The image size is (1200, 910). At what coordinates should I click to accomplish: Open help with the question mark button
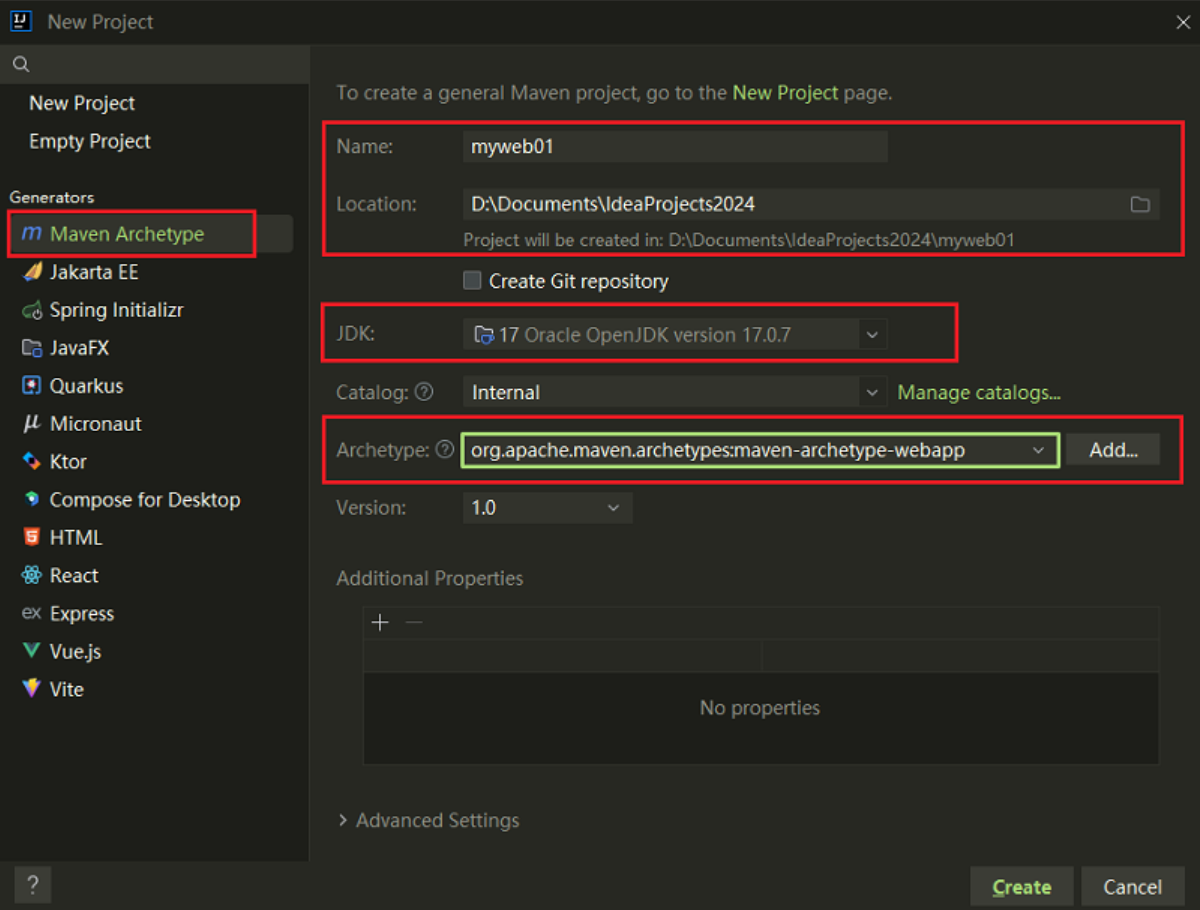(33, 885)
